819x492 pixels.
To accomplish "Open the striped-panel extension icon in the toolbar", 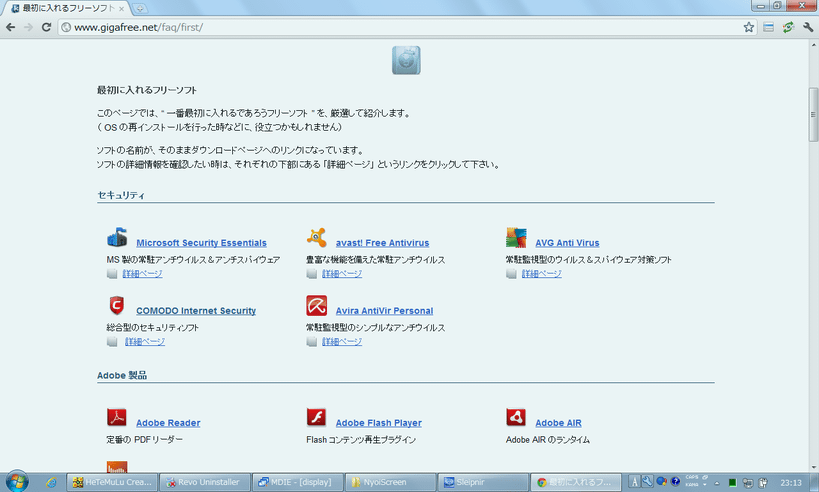I will tap(768, 27).
